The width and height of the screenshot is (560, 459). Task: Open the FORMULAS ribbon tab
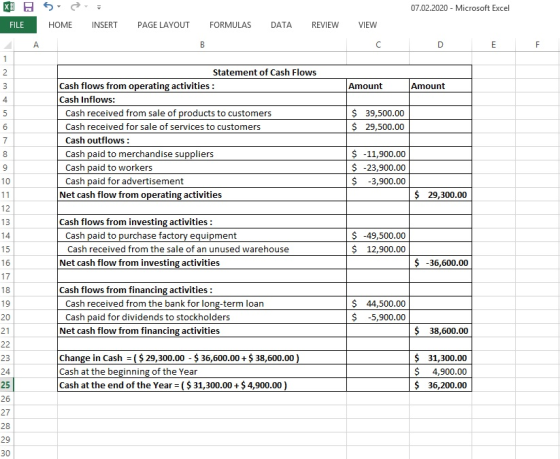230,25
